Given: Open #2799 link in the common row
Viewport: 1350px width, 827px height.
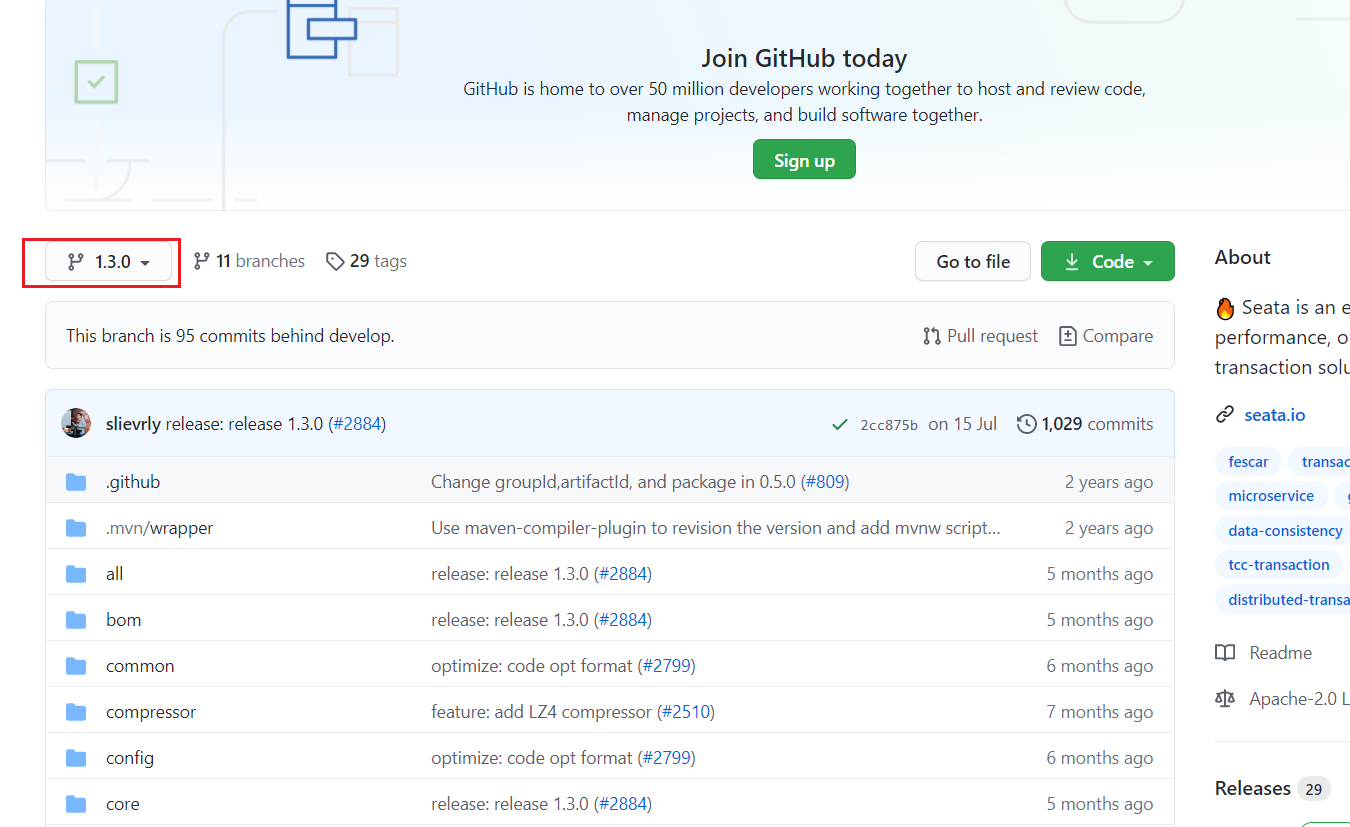Looking at the screenshot, I should coord(666,666).
